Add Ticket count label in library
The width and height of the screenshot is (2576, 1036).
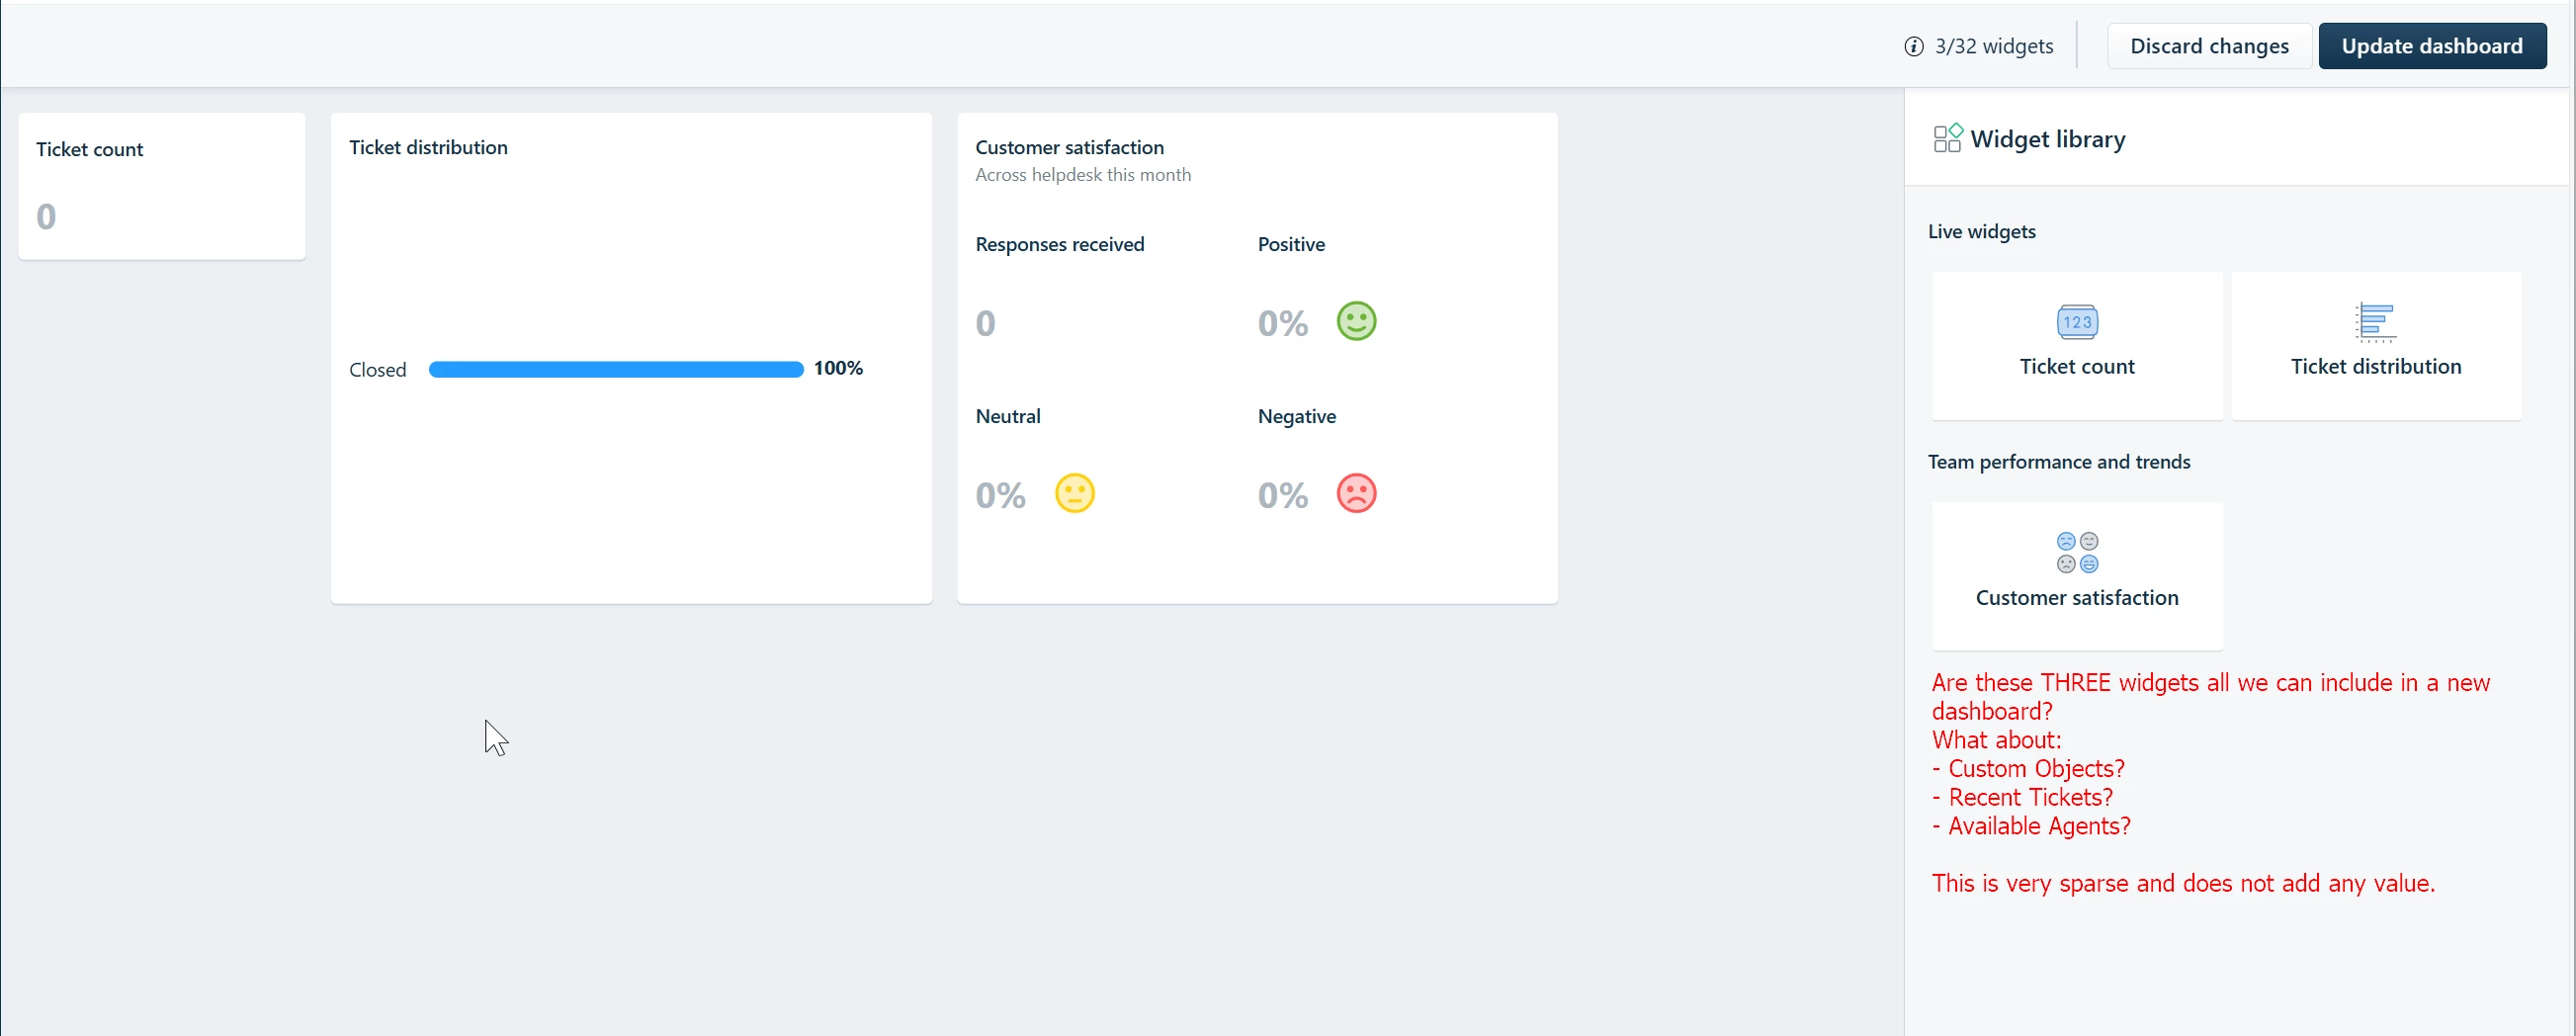coord(2076,366)
